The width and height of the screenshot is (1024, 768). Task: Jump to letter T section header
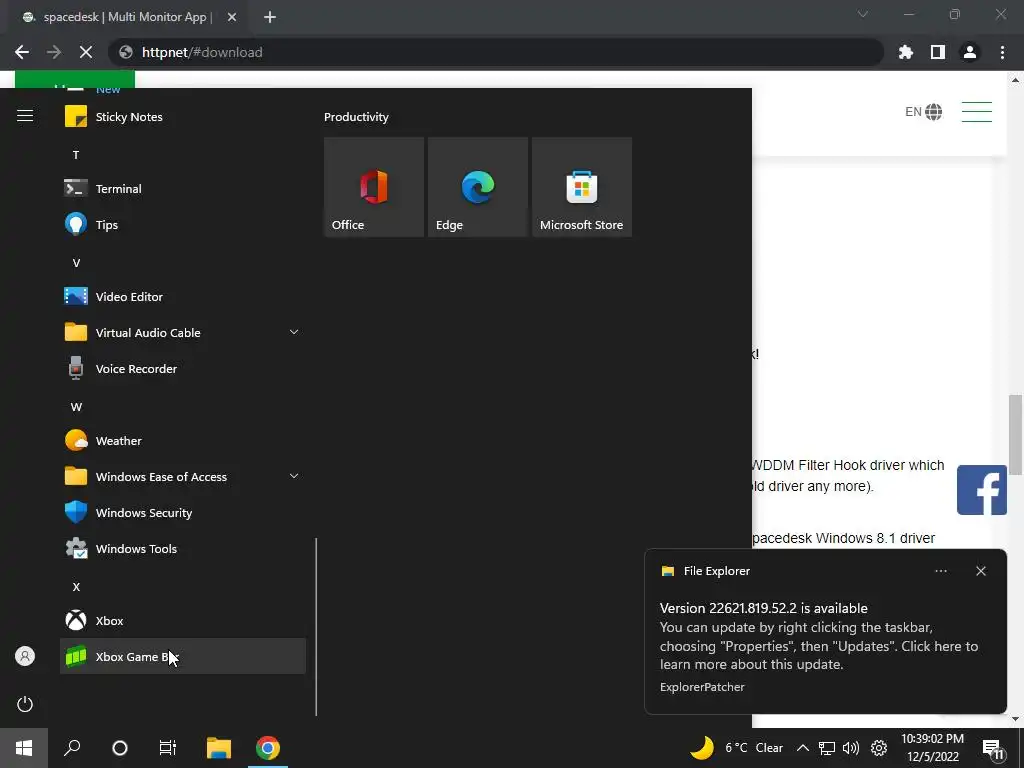click(x=76, y=155)
